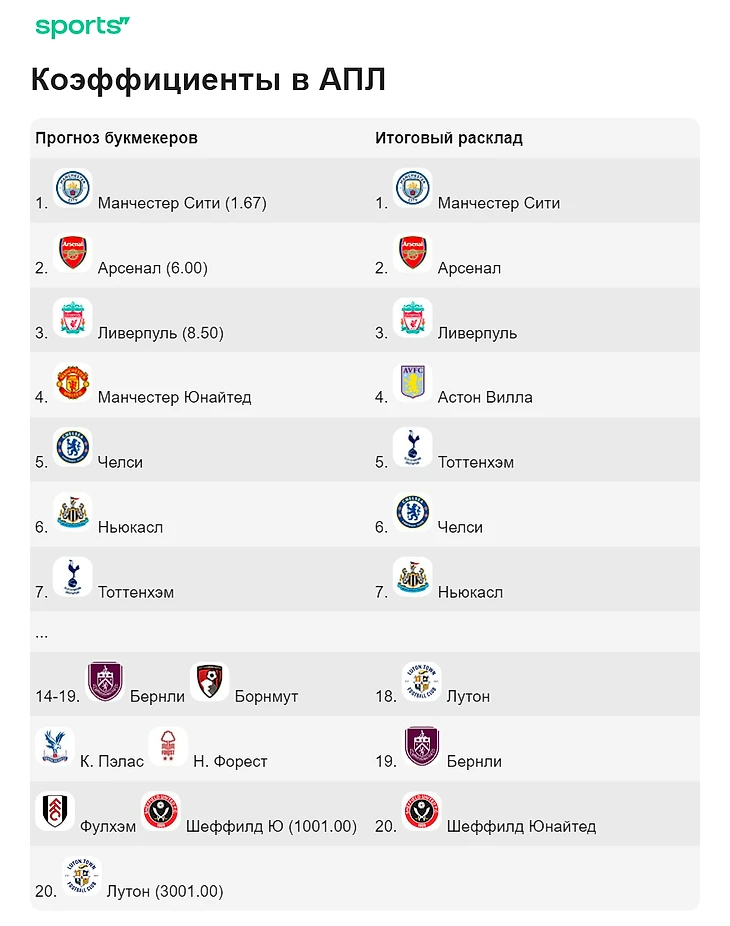Click the Bournemouth crest
The height and width of the screenshot is (926, 730).
(x=209, y=682)
